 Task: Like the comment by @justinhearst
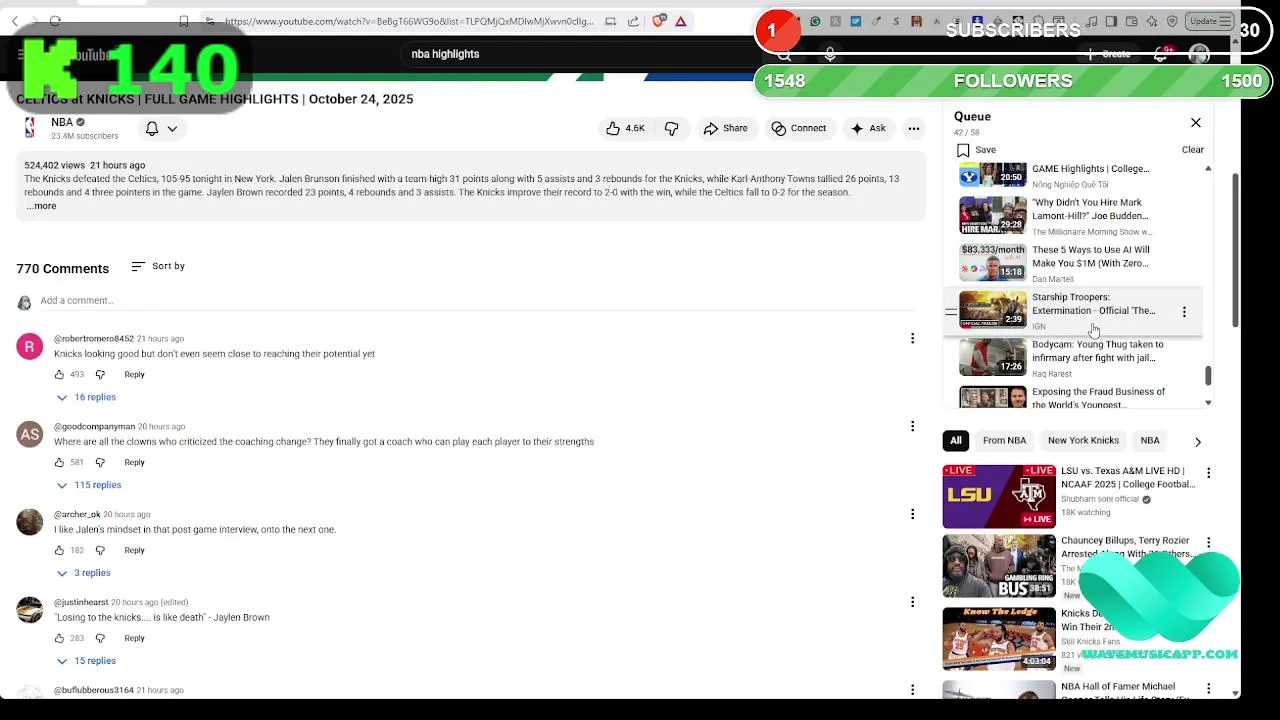tap(59, 638)
